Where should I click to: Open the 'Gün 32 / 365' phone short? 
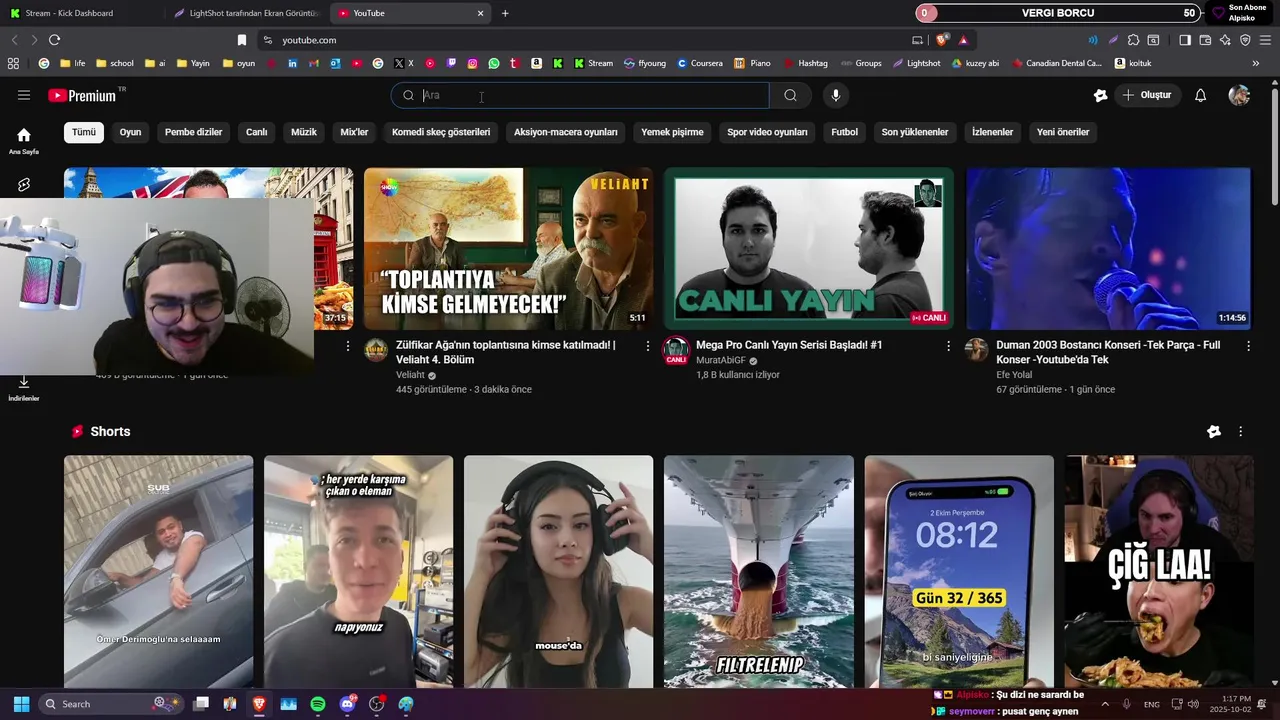(959, 572)
